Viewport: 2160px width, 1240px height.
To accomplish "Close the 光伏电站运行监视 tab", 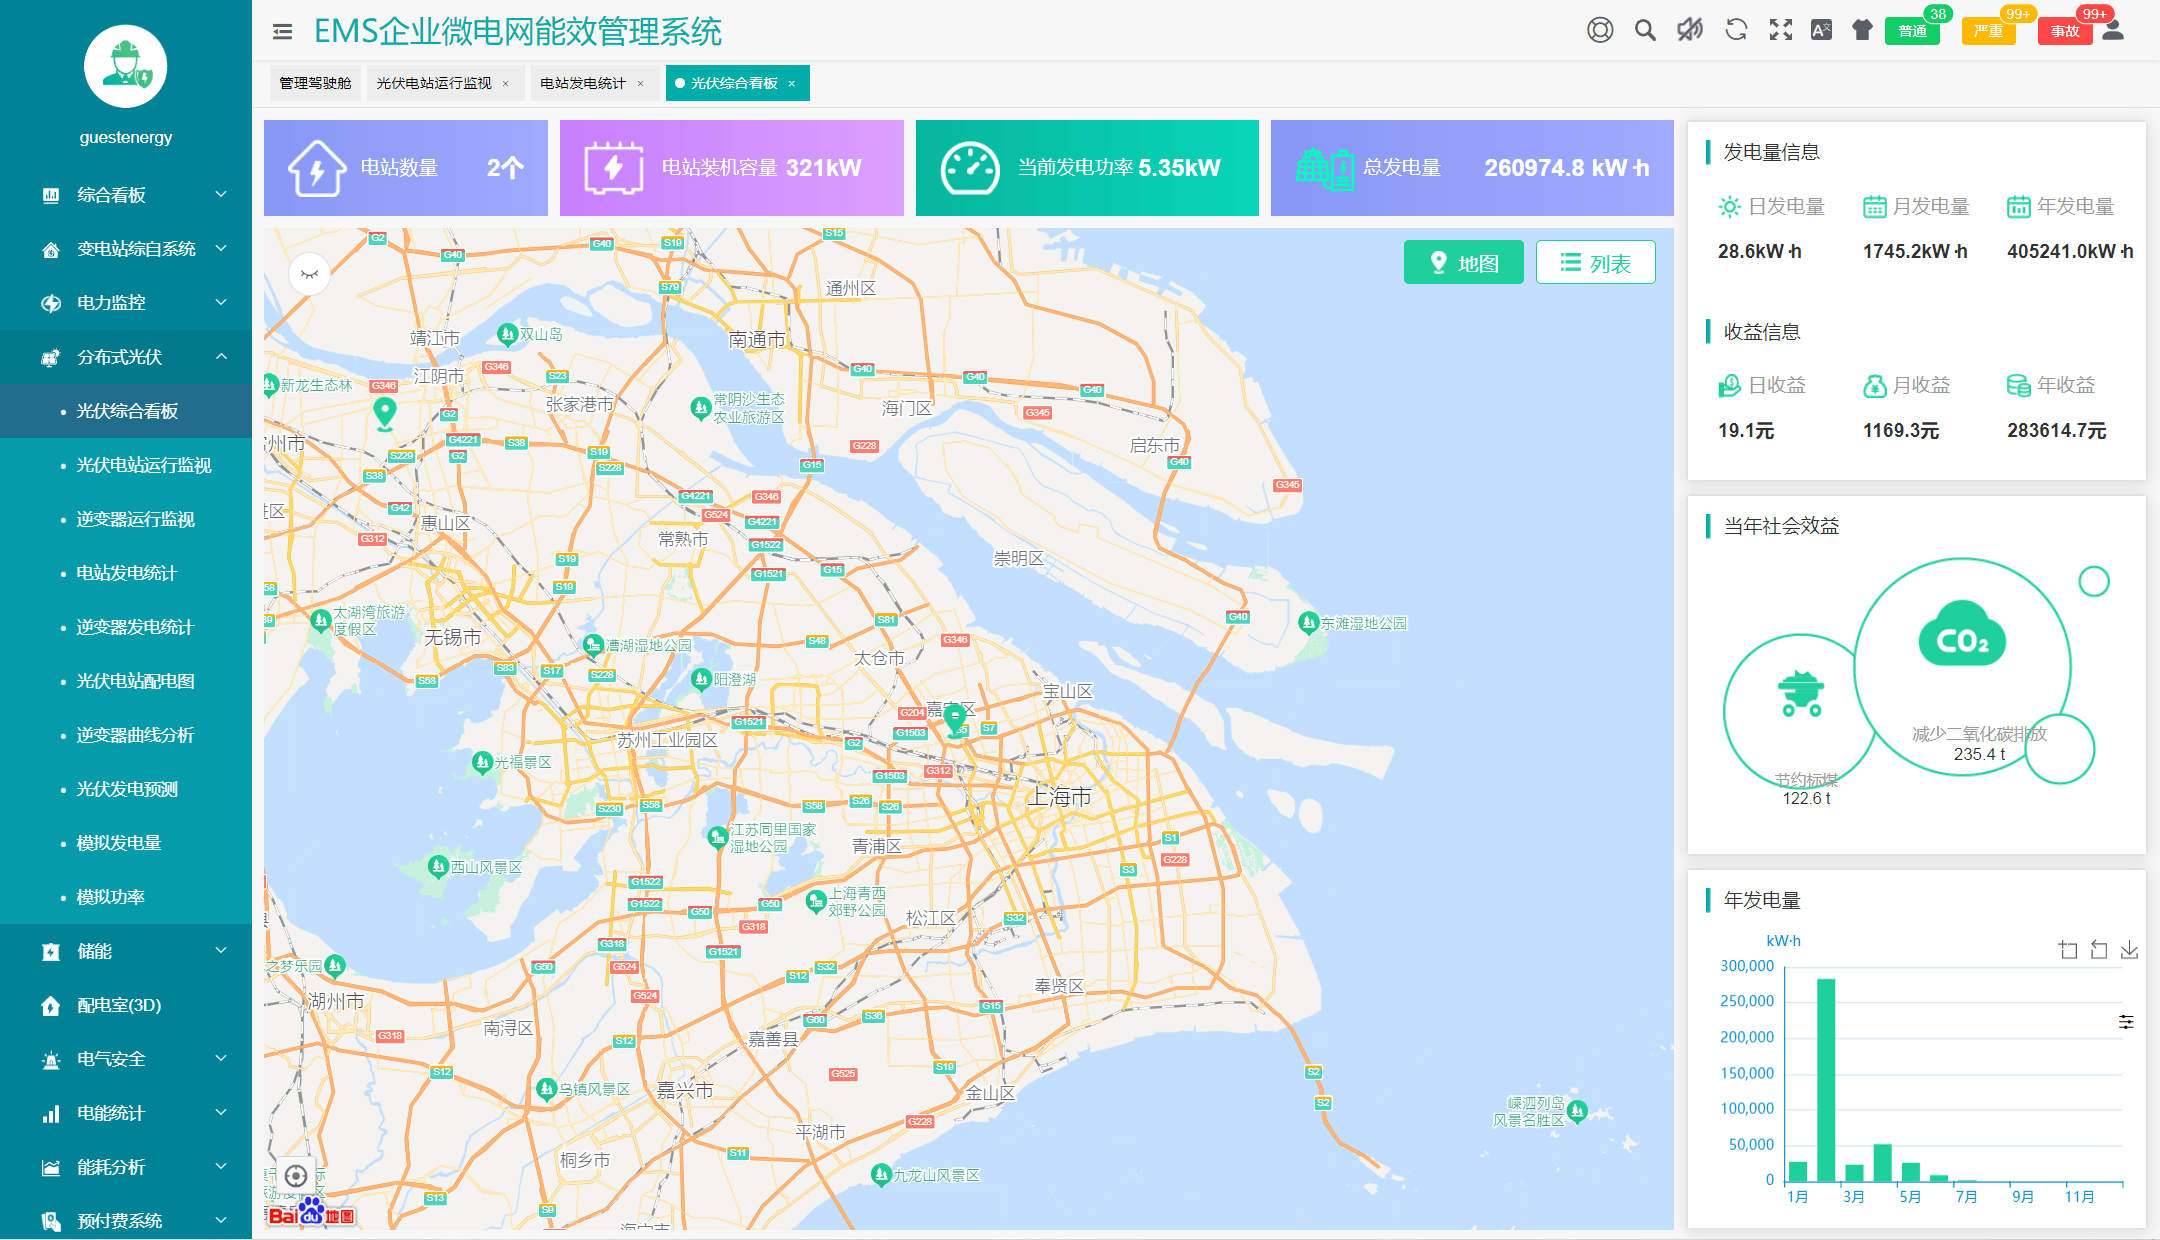I will (x=506, y=84).
